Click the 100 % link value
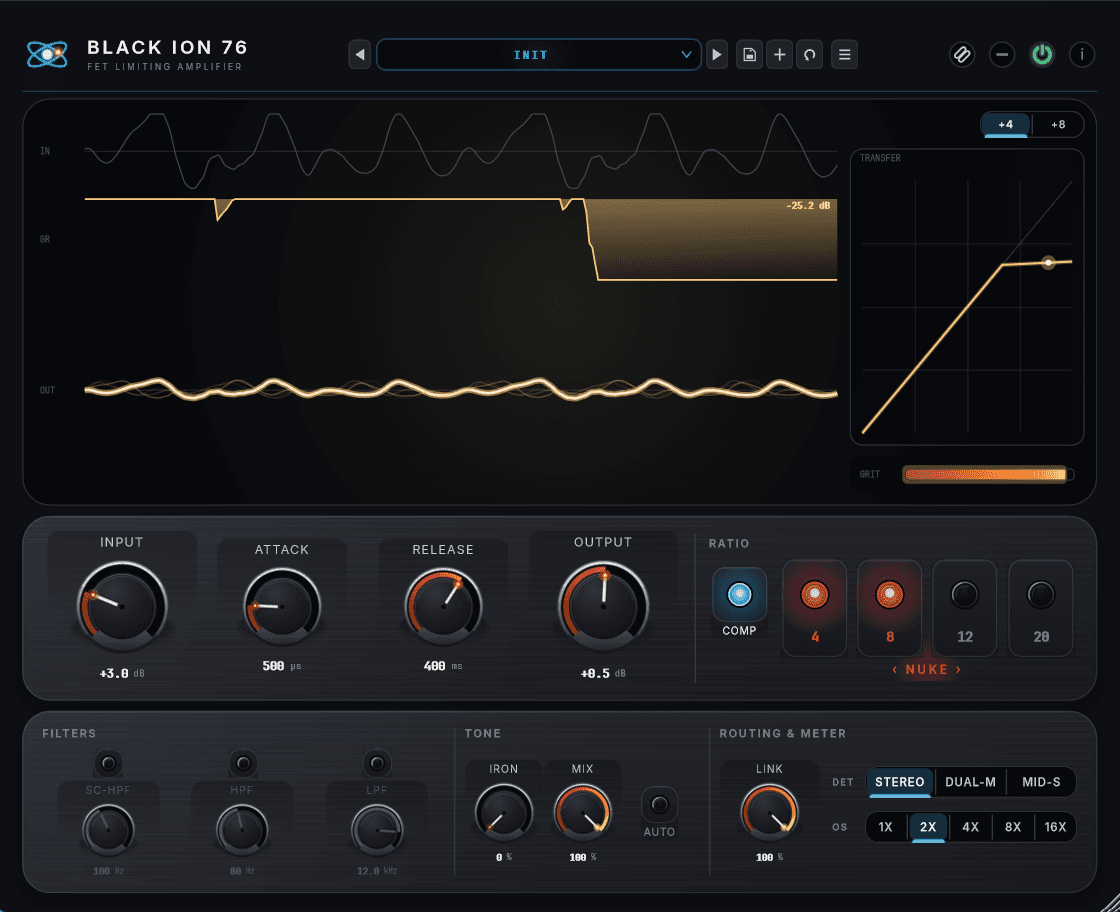This screenshot has height=912, width=1120. [x=769, y=857]
